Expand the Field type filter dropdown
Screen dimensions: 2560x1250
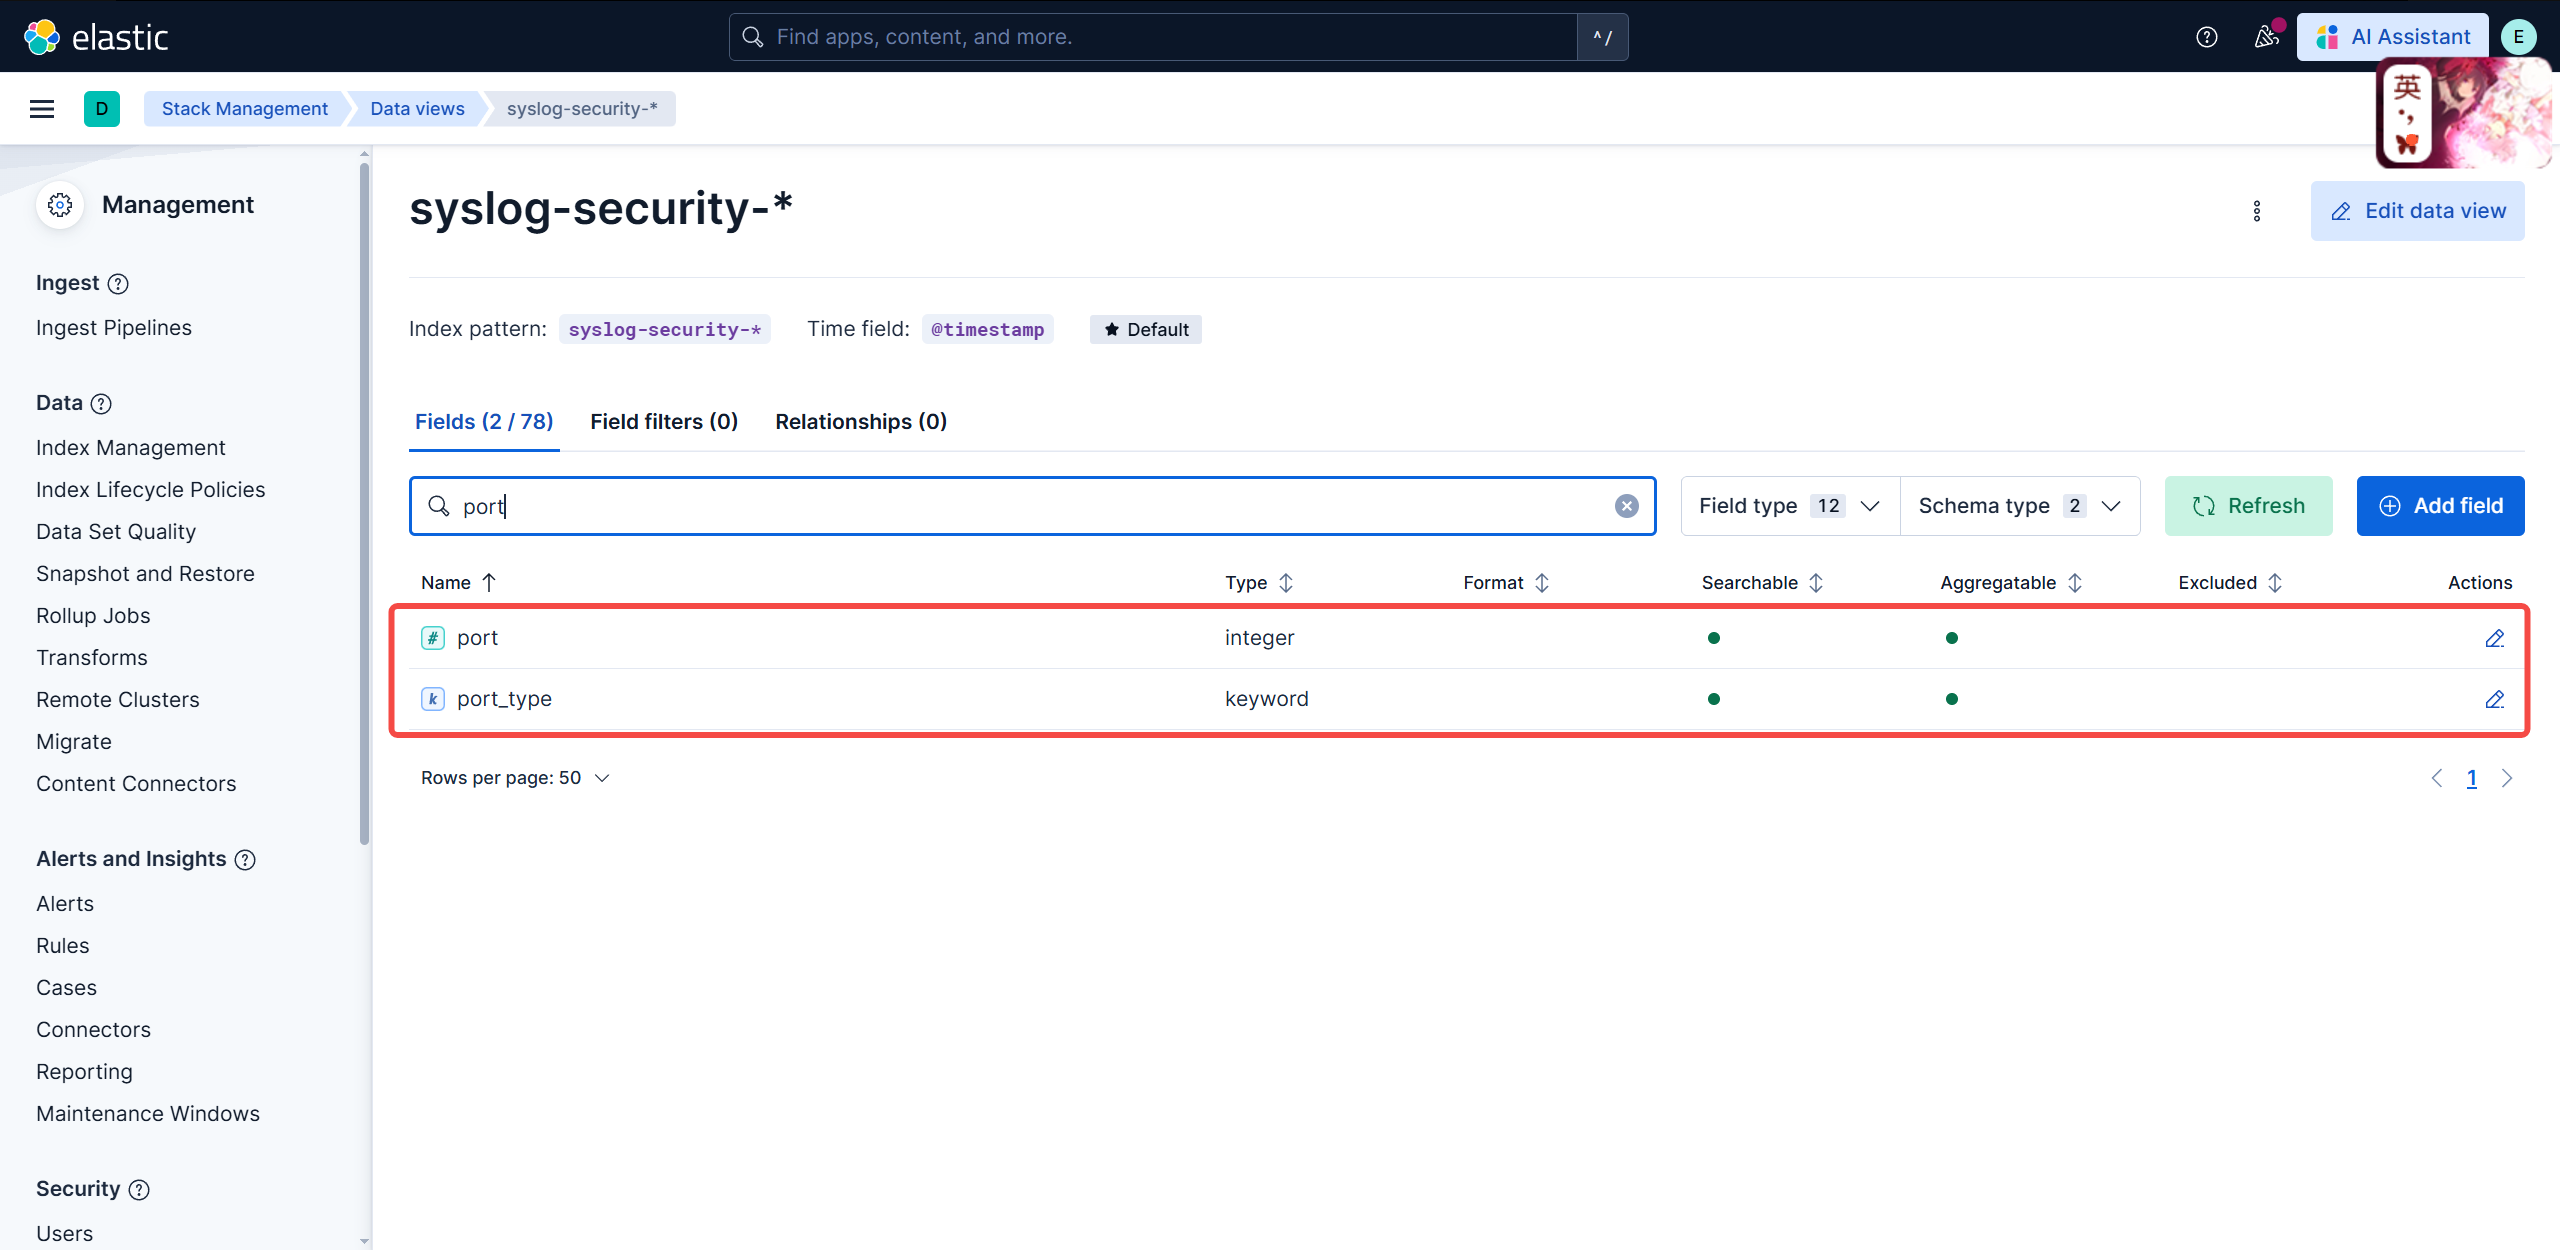1789,506
